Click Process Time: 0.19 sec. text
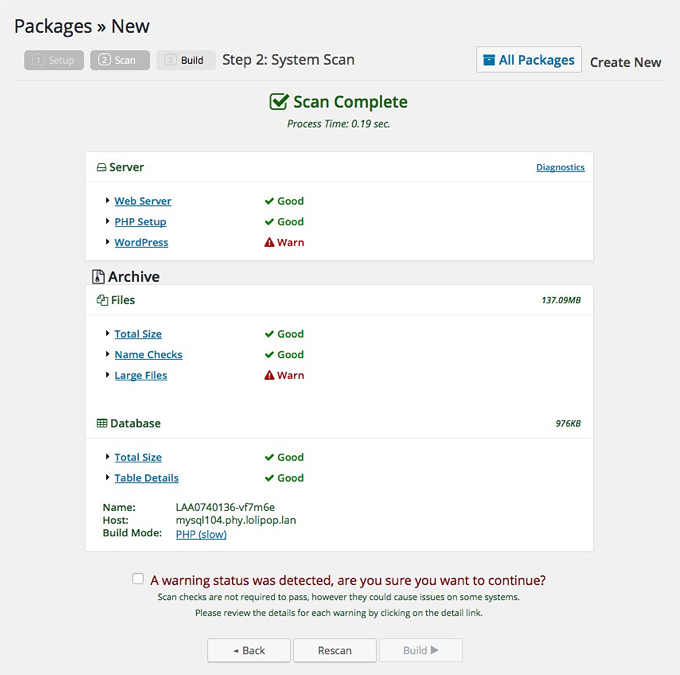680x675 pixels. click(x=339, y=124)
